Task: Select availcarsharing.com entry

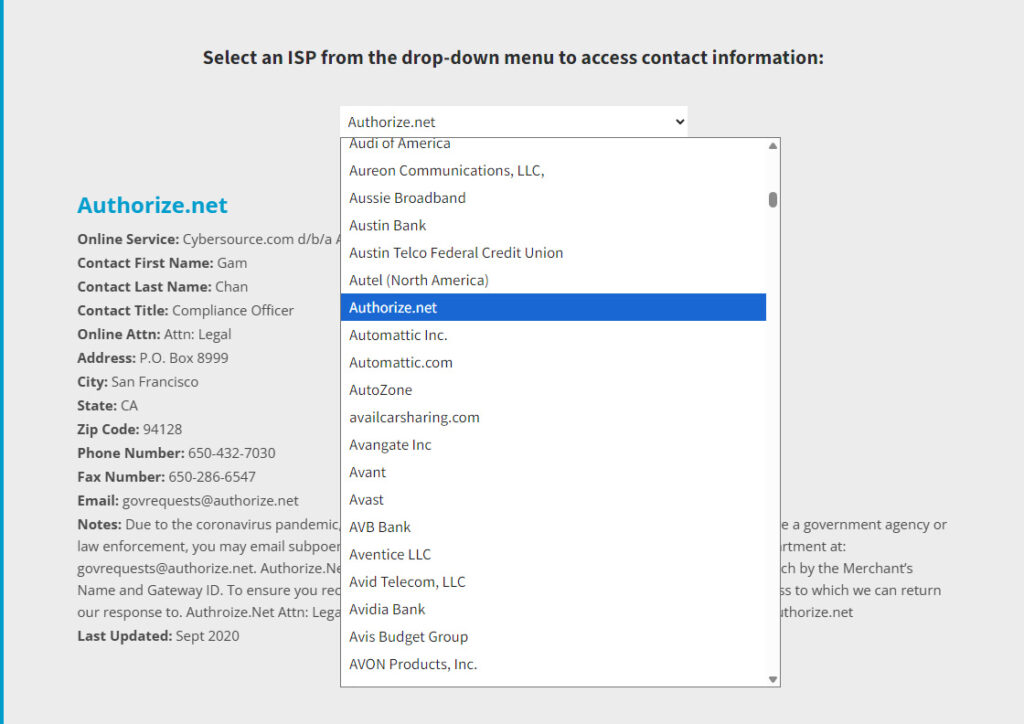Action: [x=414, y=417]
